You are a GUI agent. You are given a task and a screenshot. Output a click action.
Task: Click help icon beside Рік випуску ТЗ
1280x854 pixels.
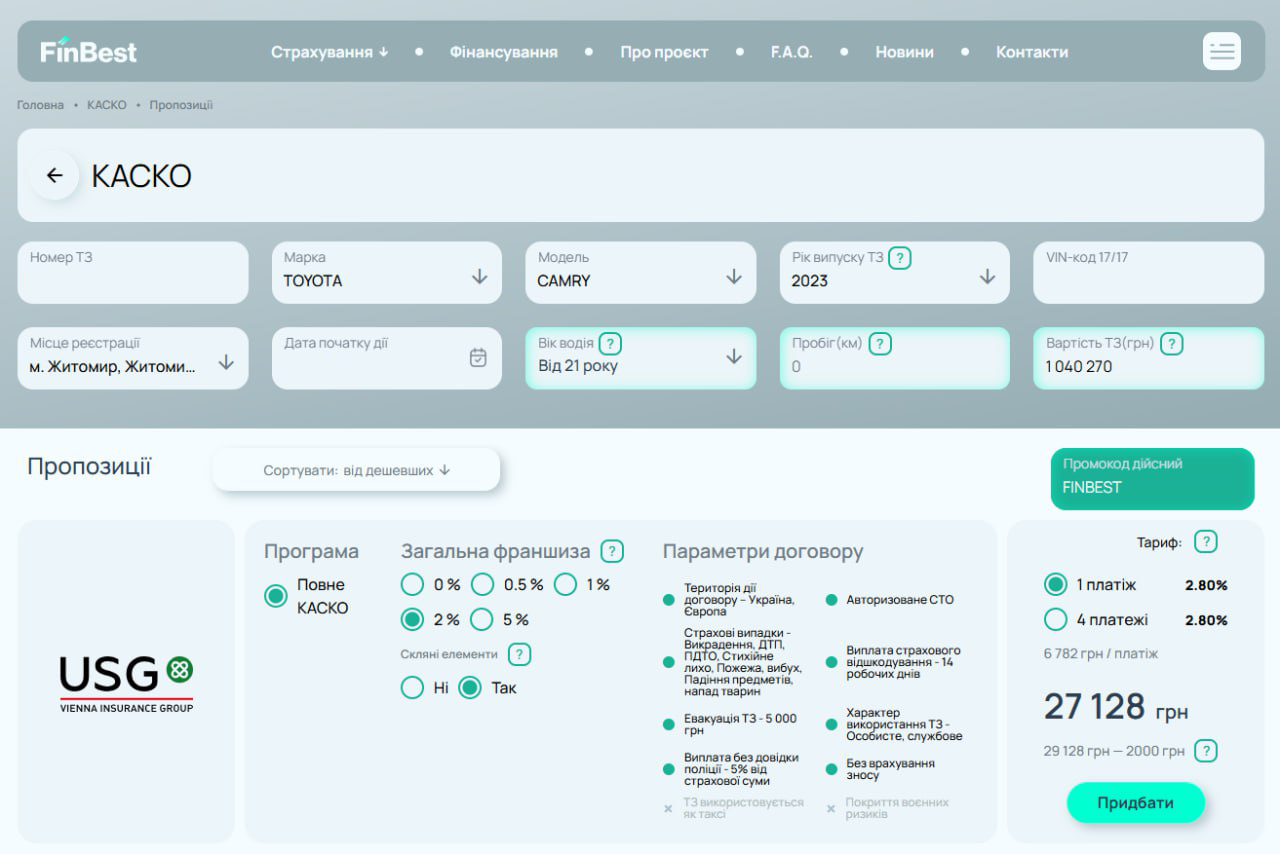[900, 258]
